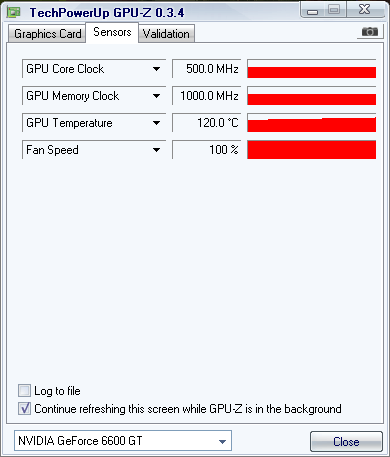This screenshot has height=457, width=390.
Task: Expand the GPU Temperature sensor dropdown
Action: [156, 123]
